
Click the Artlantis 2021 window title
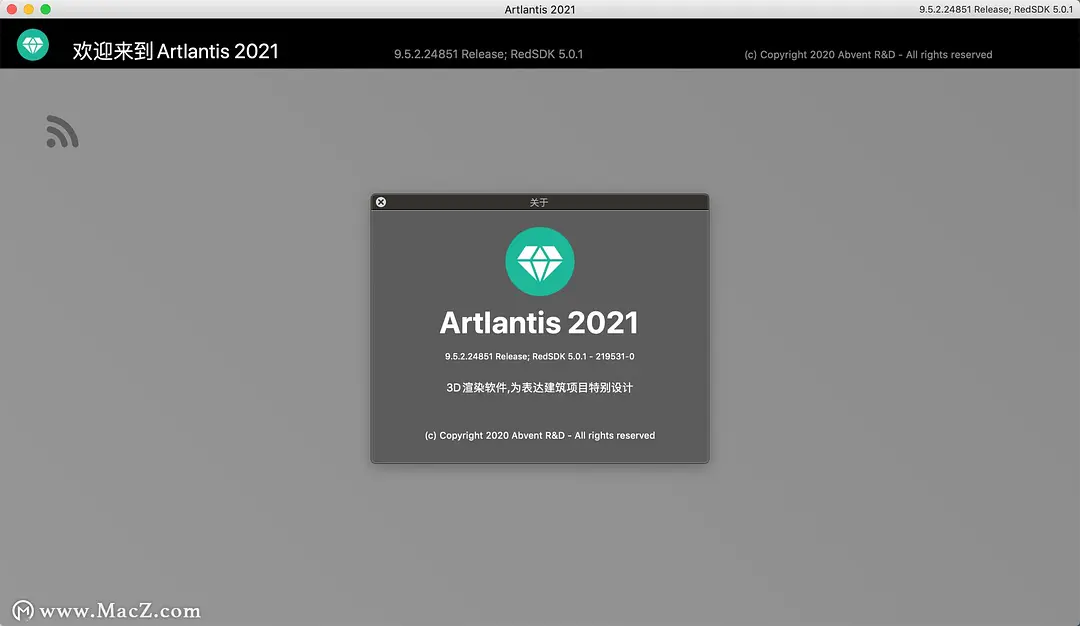coord(539,10)
